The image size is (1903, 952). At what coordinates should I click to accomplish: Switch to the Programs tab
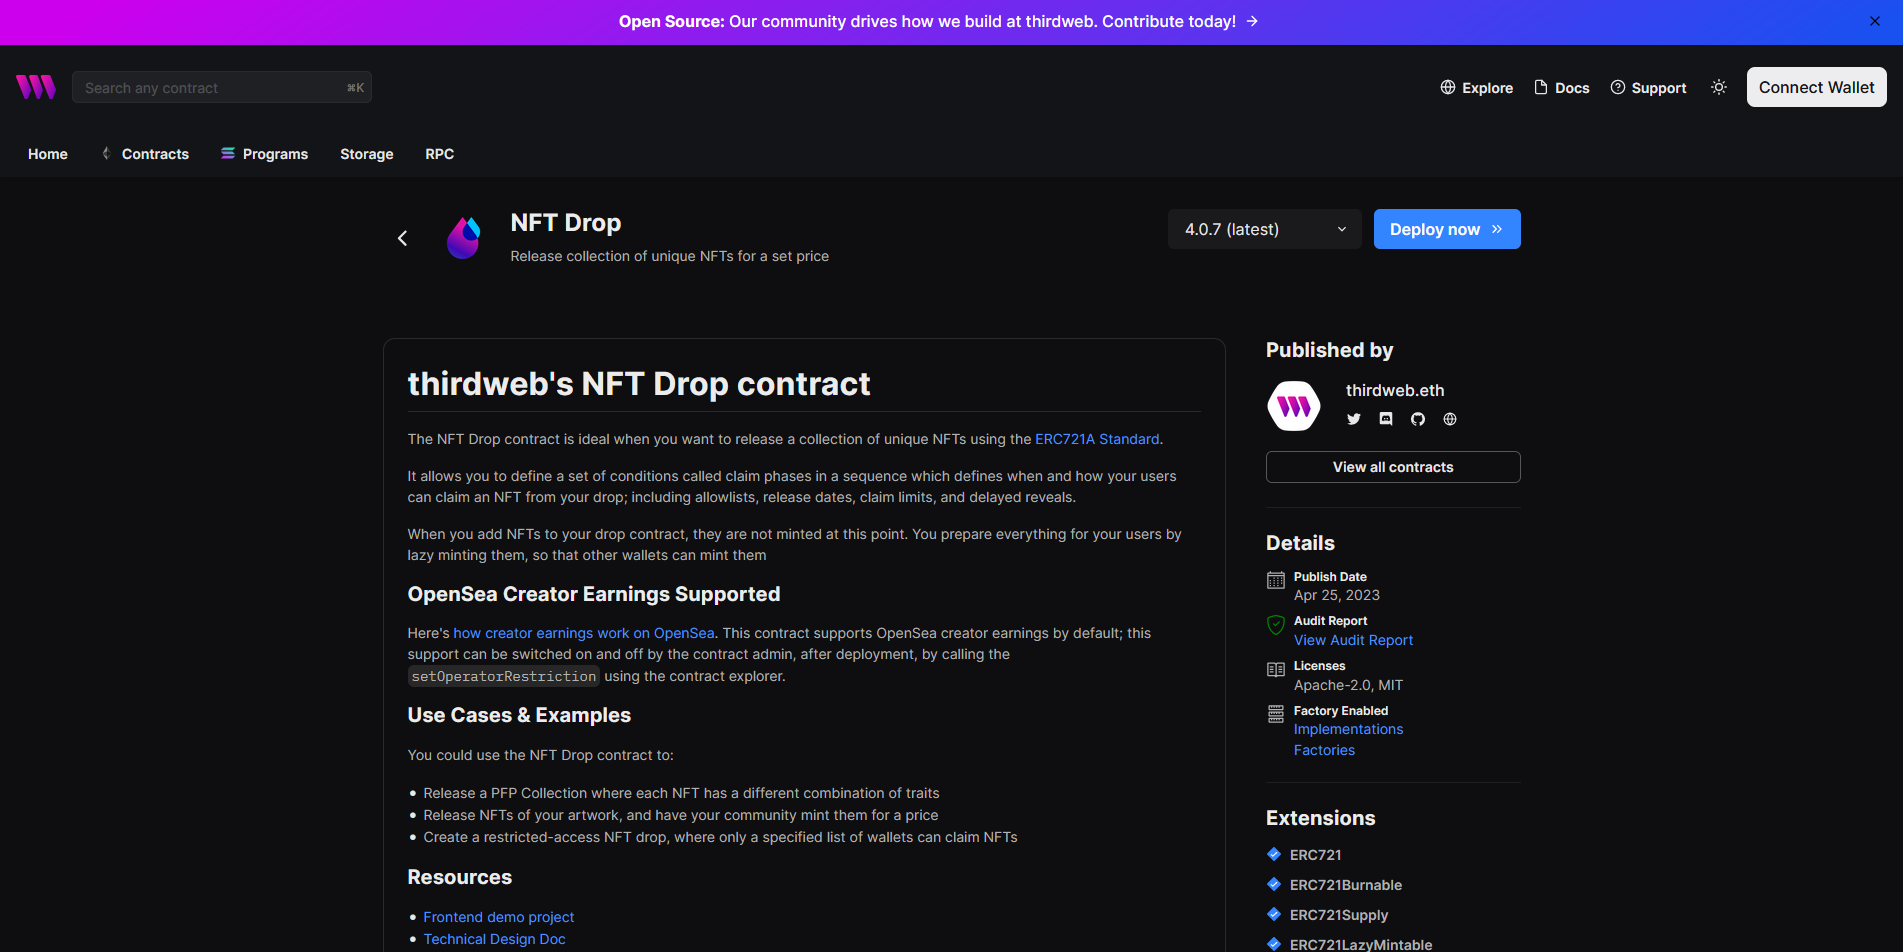(275, 154)
